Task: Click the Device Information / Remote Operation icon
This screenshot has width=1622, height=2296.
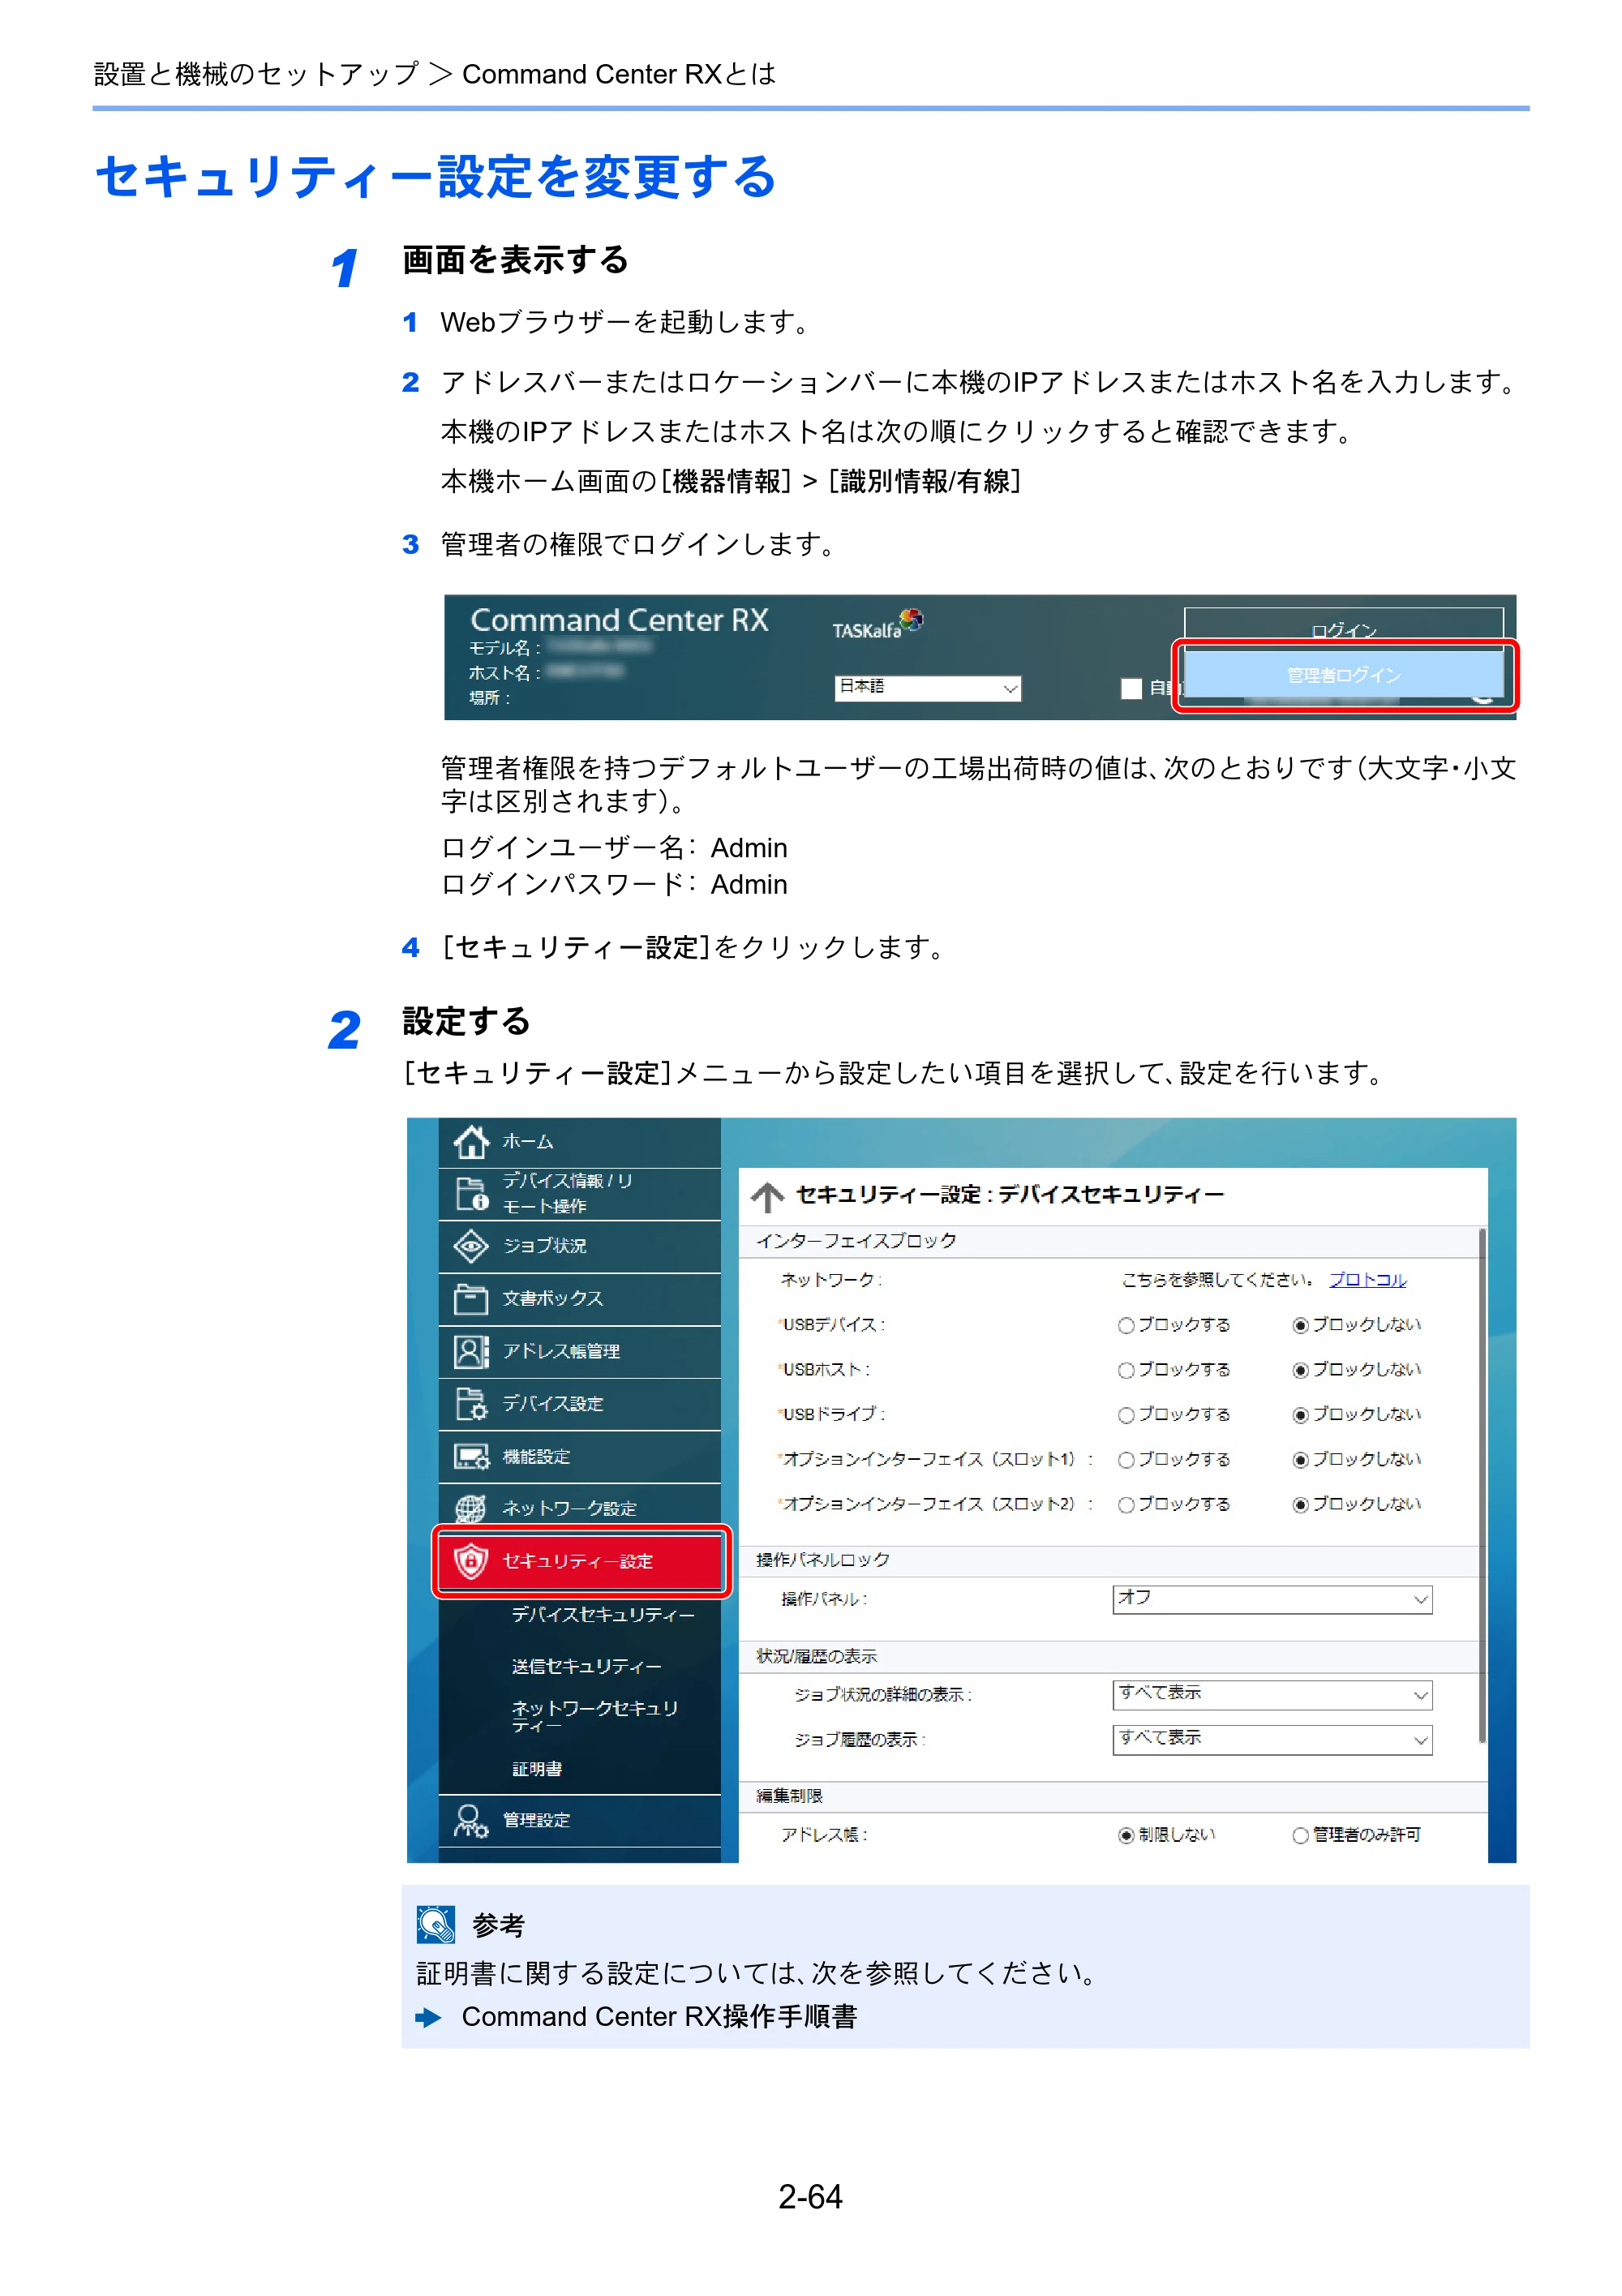Action: [x=471, y=1193]
